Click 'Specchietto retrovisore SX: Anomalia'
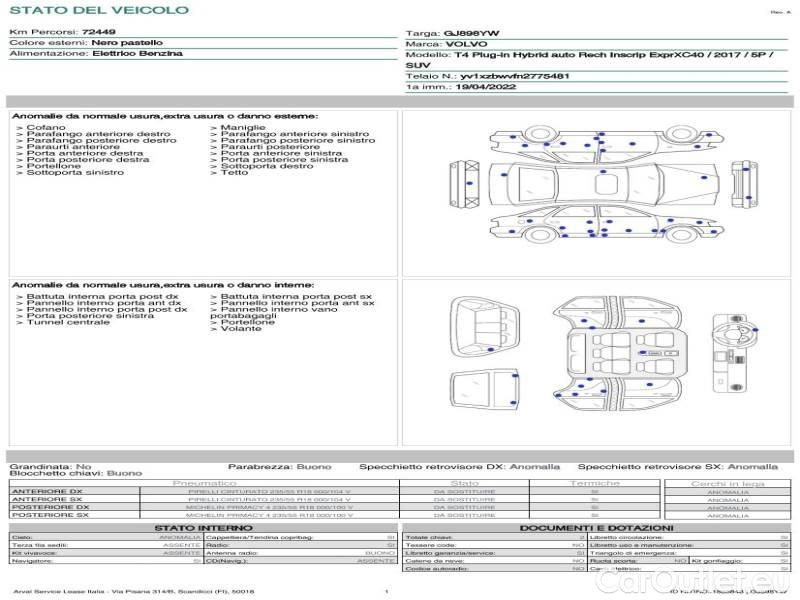 [x=678, y=467]
